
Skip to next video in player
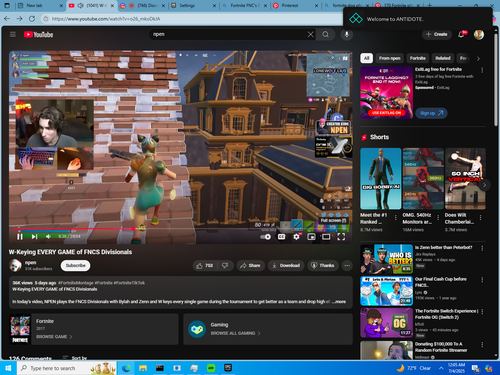coord(34,236)
